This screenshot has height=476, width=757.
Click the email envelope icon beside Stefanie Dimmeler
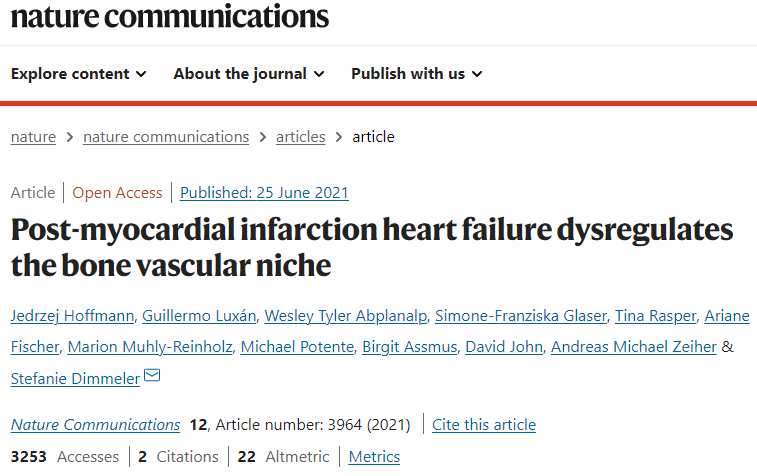pyautogui.click(x=152, y=376)
